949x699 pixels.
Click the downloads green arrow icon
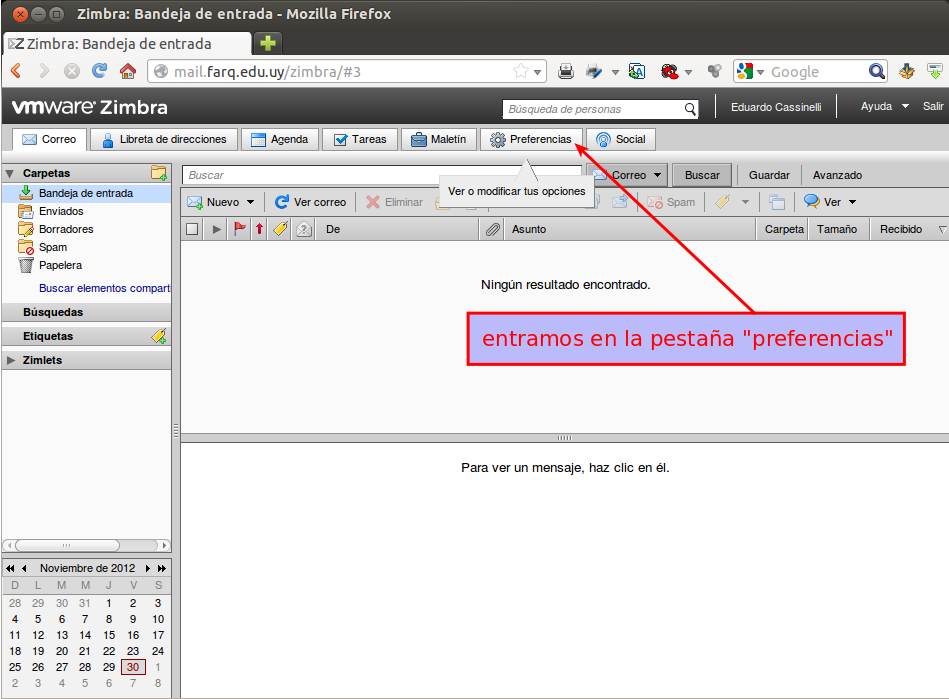click(935, 71)
